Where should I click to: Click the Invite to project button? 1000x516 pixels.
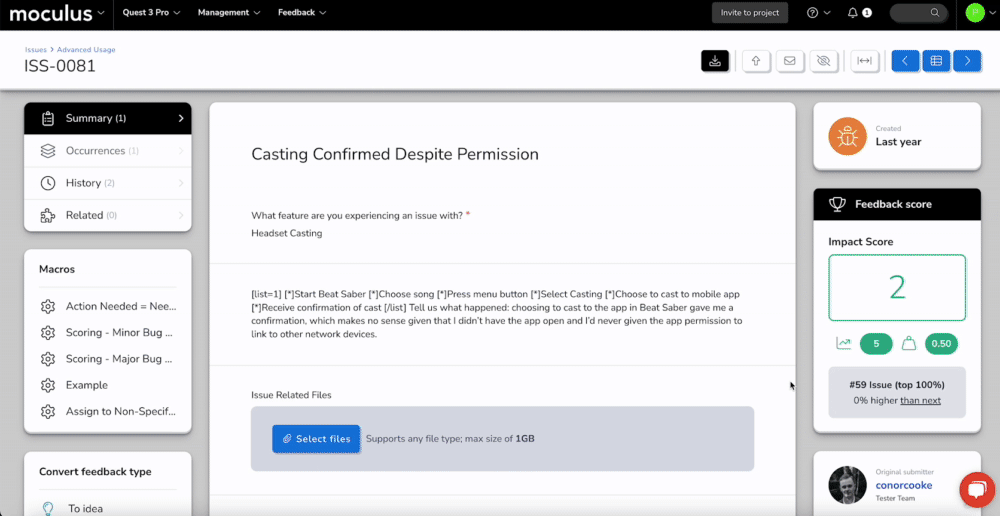point(750,13)
